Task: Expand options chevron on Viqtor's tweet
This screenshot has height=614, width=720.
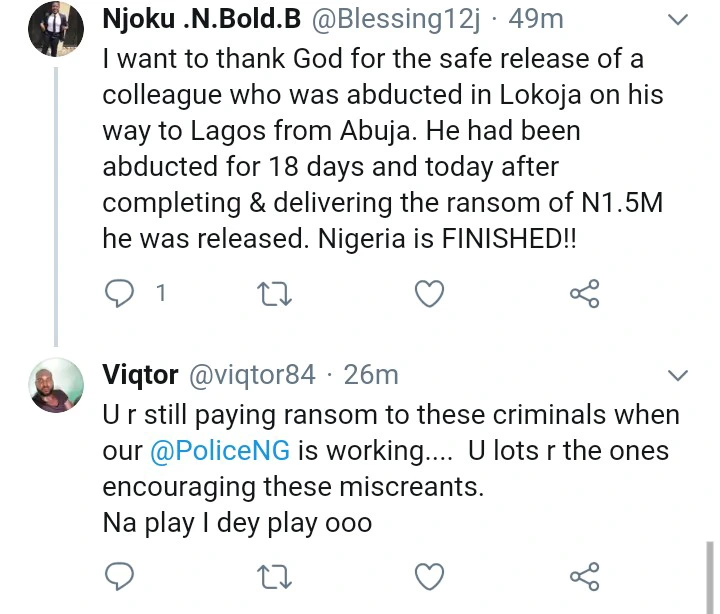Action: click(x=678, y=376)
